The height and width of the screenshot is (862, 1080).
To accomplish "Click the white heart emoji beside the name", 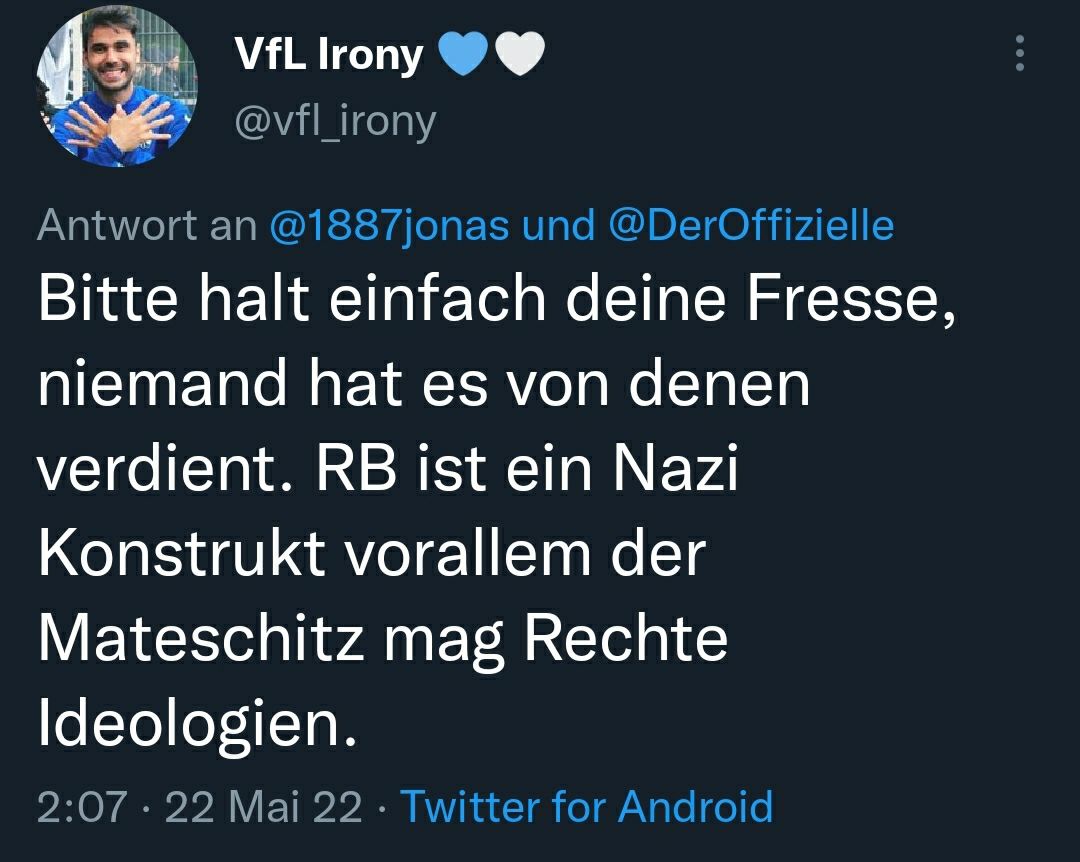I will 520,56.
